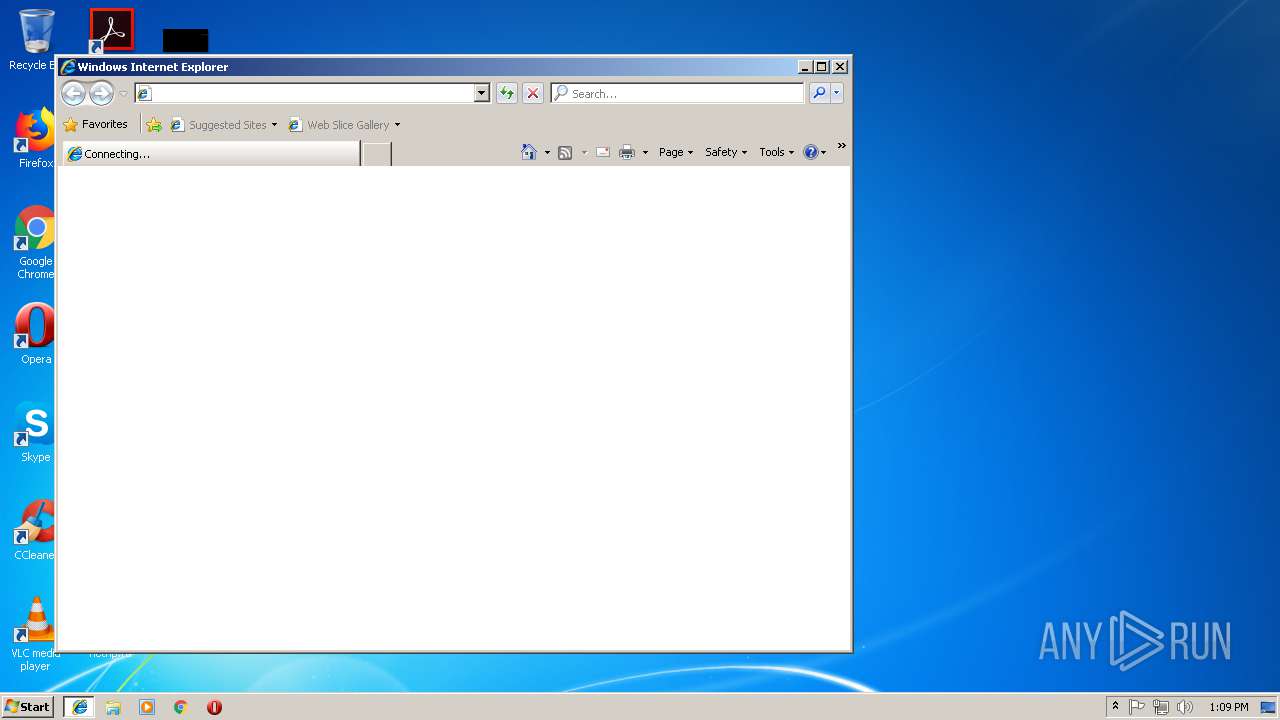Show more command bar items chevron

coord(841,146)
